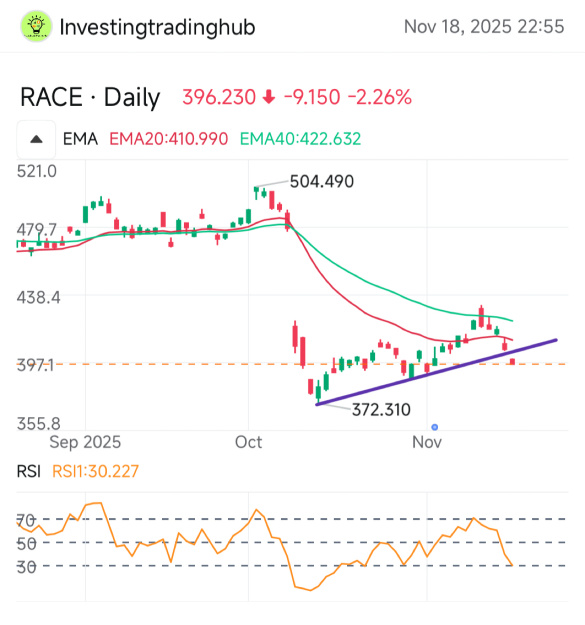
Task: Click the RSI 70 level label
Action: pyautogui.click(x=26, y=520)
